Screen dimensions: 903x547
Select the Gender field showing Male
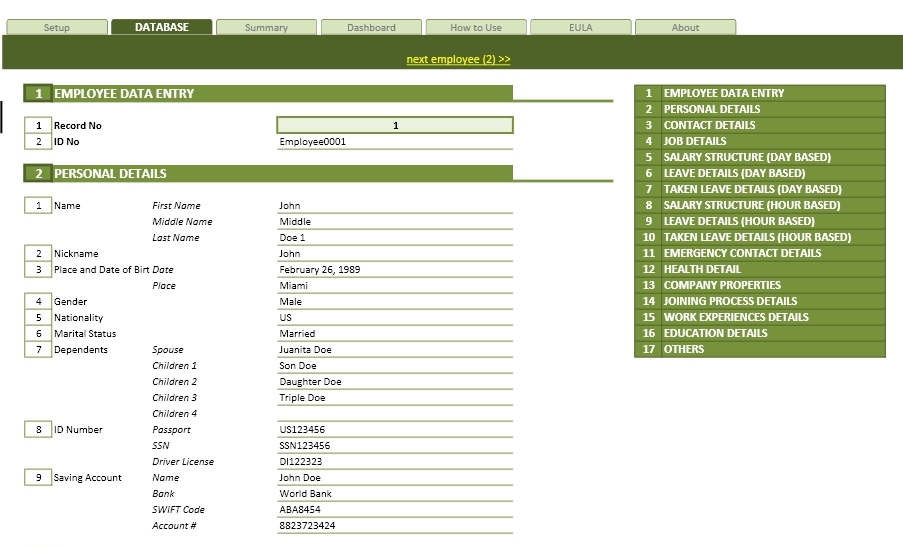[395, 302]
